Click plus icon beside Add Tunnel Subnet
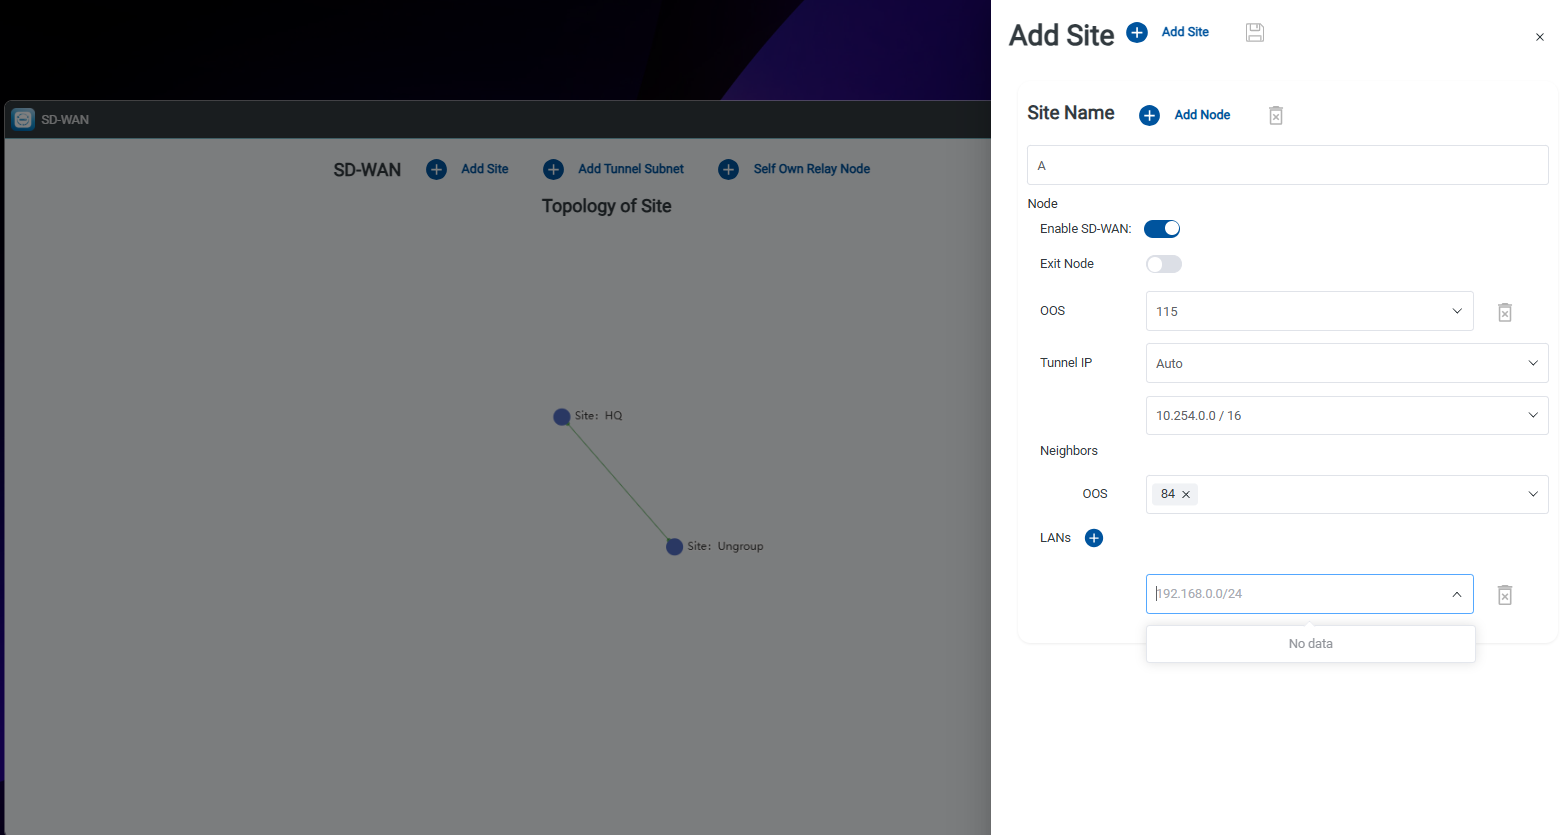Screen dimensions: 1561x835 553,170
